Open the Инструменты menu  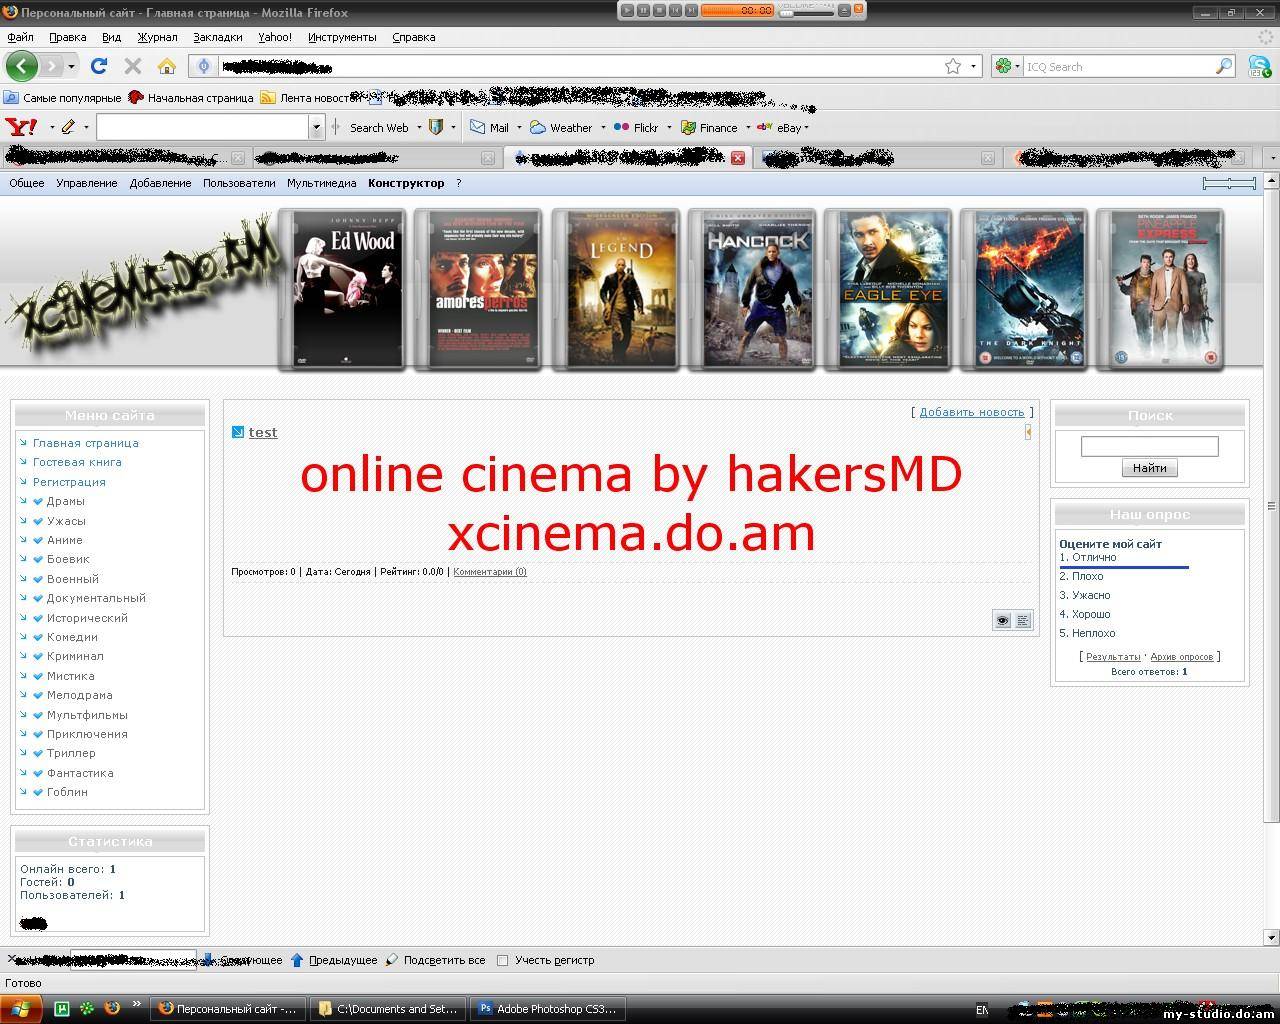click(x=342, y=37)
